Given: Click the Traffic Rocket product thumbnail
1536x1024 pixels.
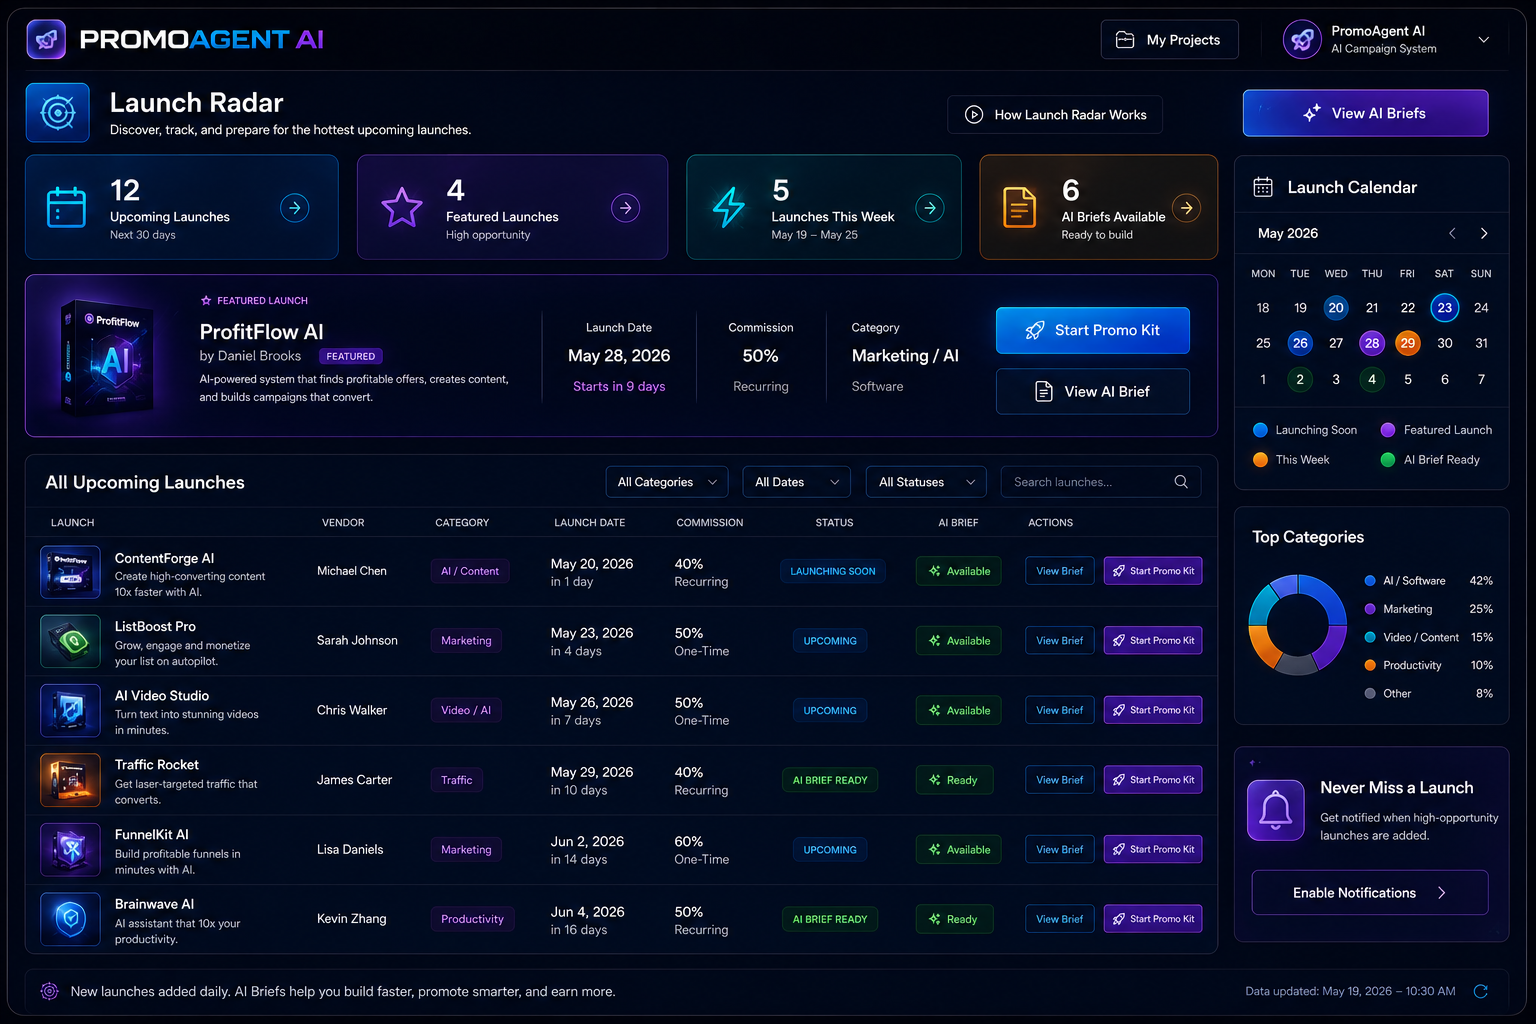Looking at the screenshot, I should 70,780.
